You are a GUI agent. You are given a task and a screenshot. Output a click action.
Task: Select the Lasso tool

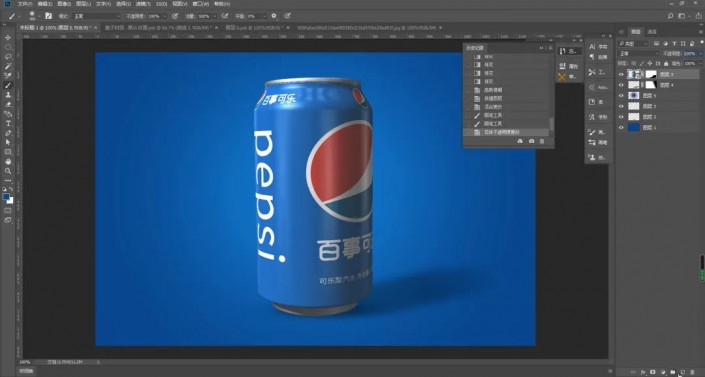click(x=8, y=57)
